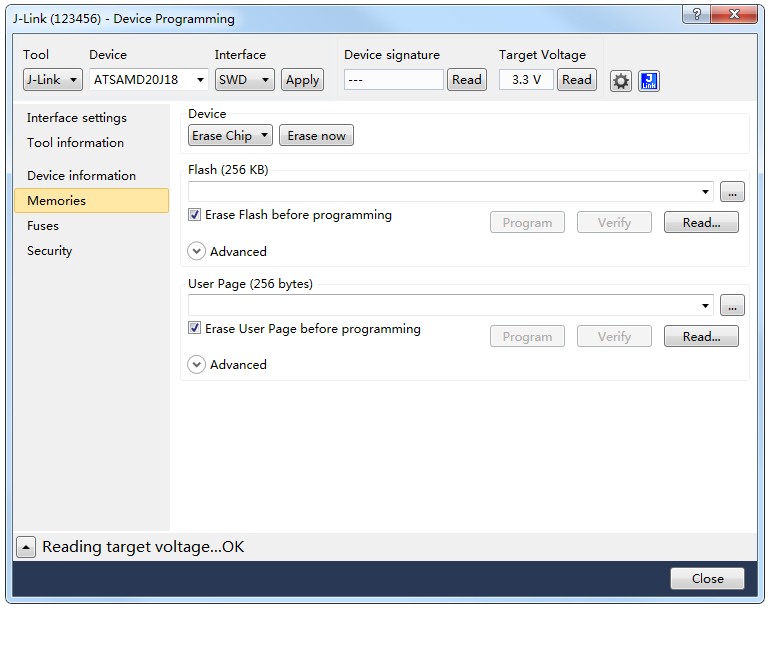The height and width of the screenshot is (651, 770).
Task: Open the Erase Chip dropdown
Action: point(230,136)
